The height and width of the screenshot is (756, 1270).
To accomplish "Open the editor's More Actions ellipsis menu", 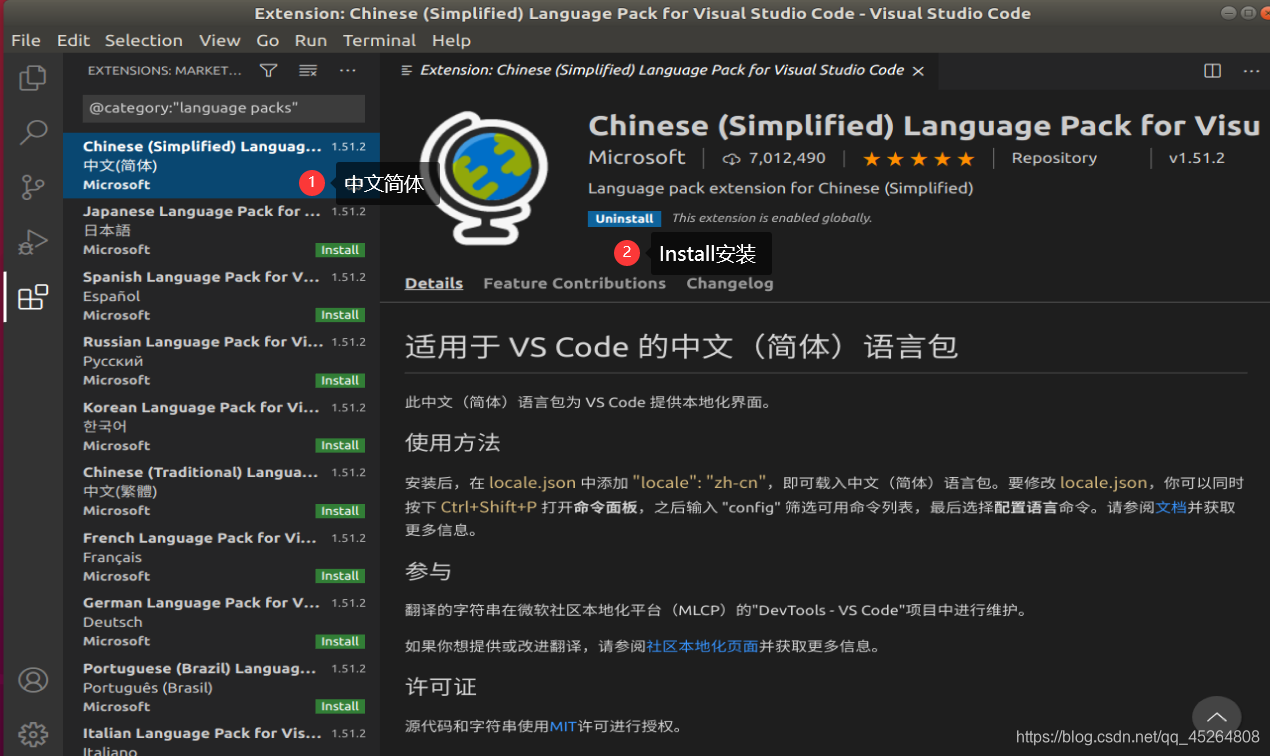I will tap(1252, 70).
